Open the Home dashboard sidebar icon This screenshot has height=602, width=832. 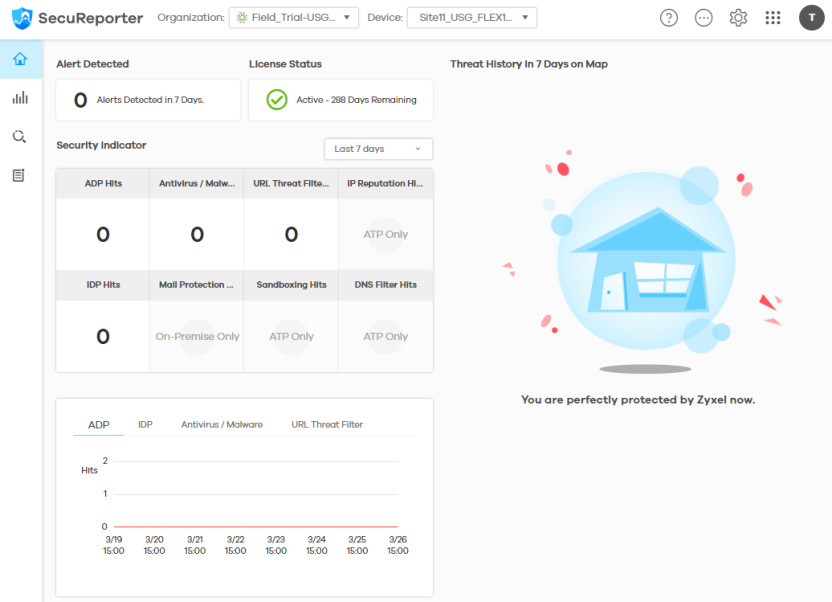tap(20, 59)
